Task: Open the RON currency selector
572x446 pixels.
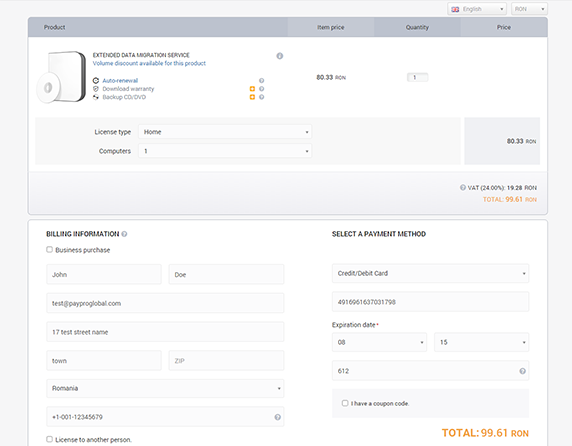Action: point(529,9)
